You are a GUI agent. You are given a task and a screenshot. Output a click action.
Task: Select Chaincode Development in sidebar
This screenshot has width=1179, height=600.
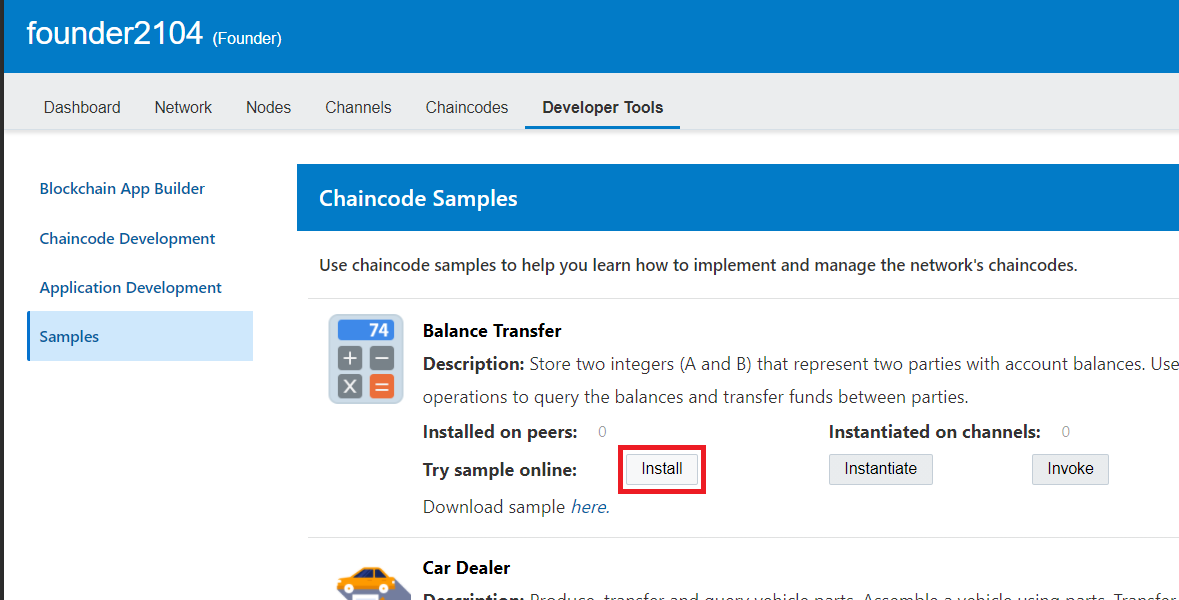click(127, 238)
